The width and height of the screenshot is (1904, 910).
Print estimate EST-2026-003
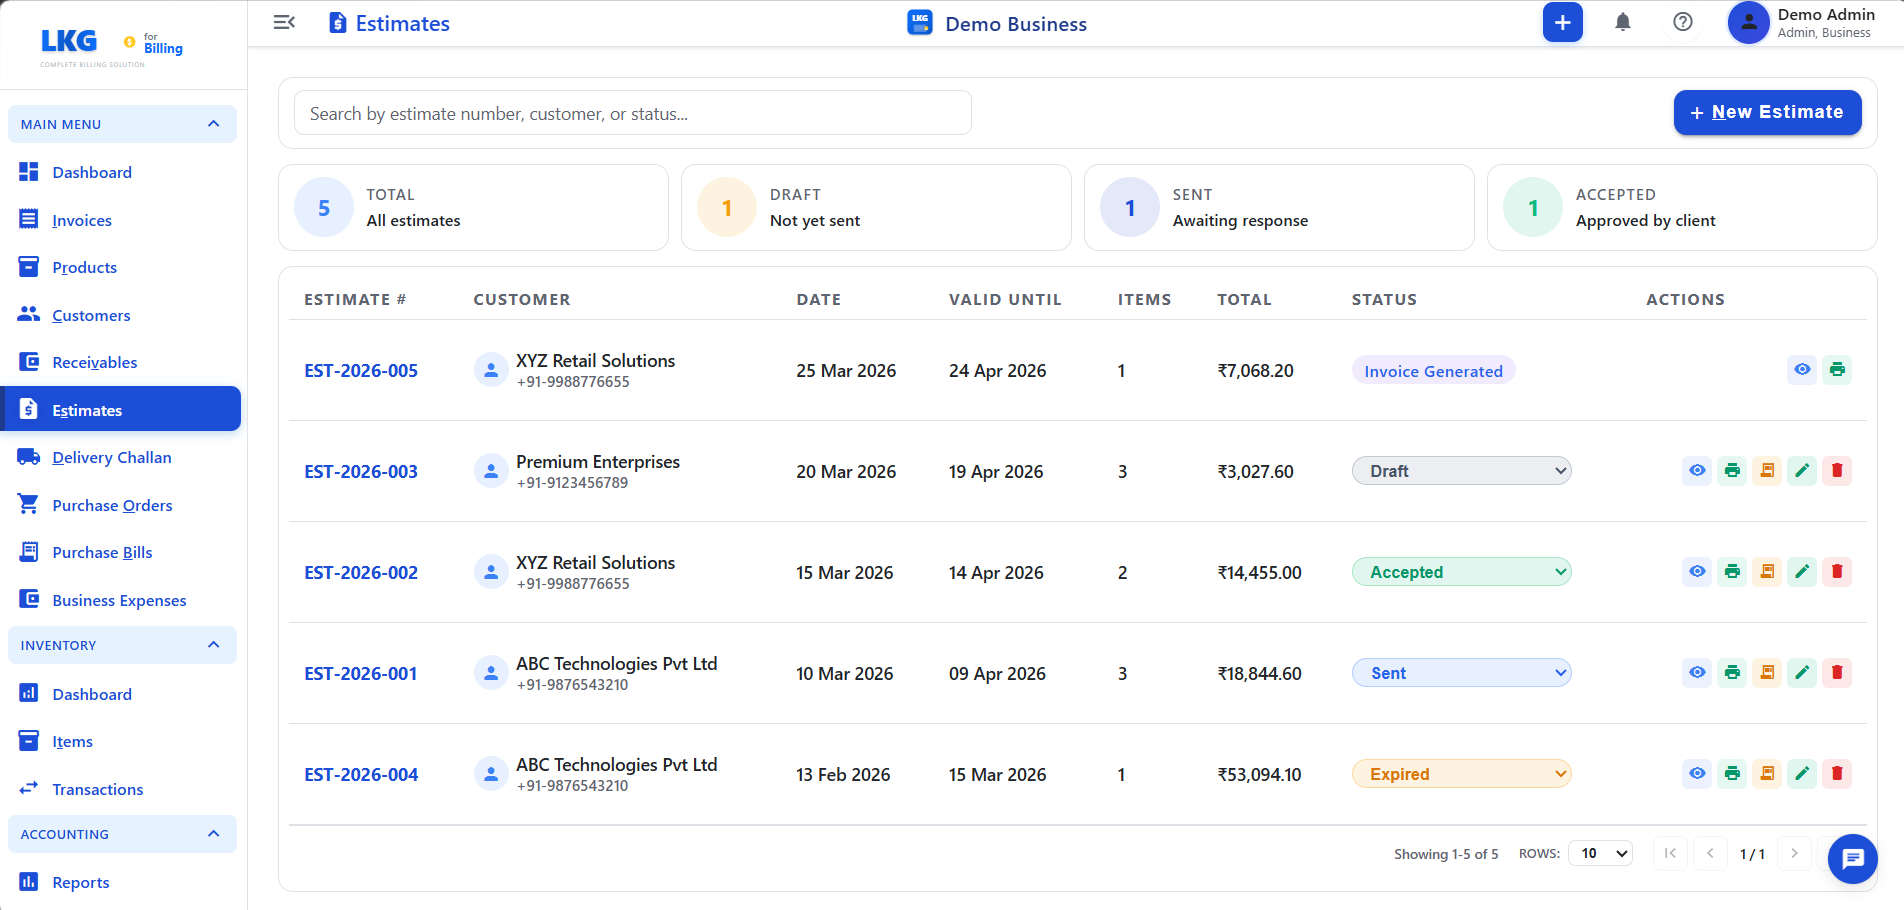[1732, 471]
